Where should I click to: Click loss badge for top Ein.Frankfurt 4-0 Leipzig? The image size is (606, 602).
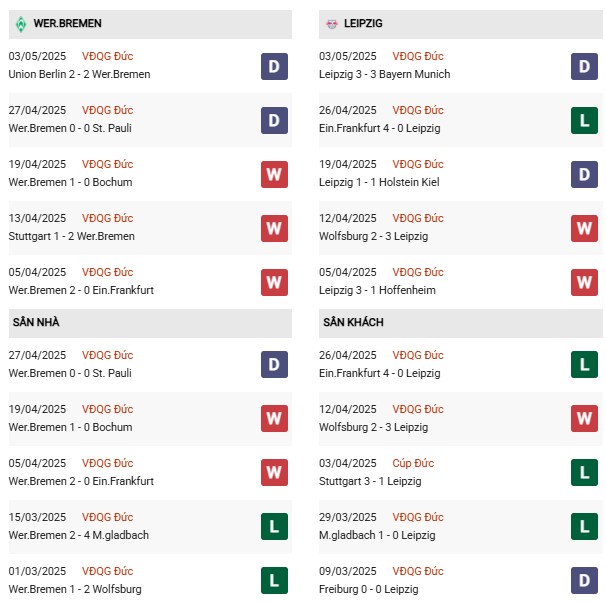pos(584,121)
